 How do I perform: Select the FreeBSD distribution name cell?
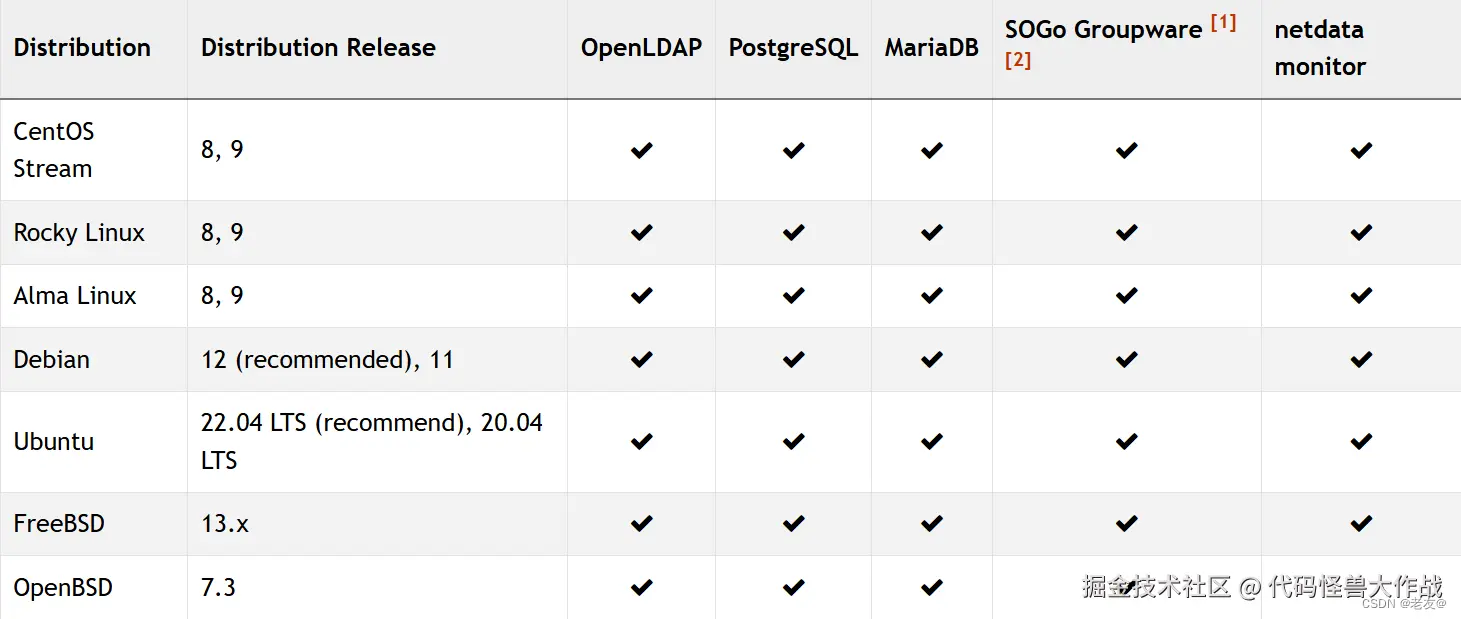(59, 523)
